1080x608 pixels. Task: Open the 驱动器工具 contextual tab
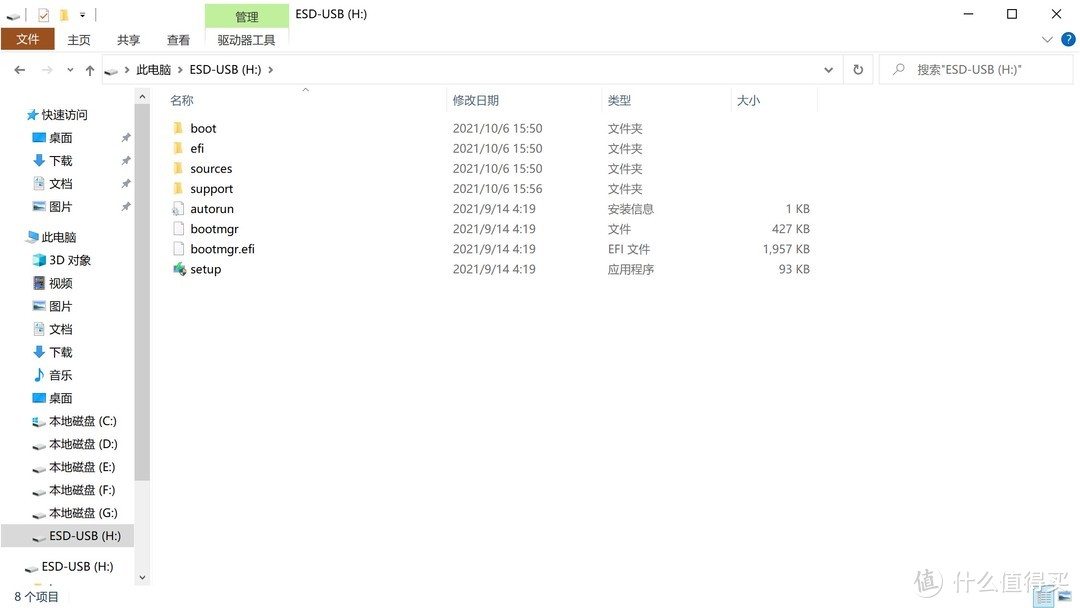tap(247, 40)
